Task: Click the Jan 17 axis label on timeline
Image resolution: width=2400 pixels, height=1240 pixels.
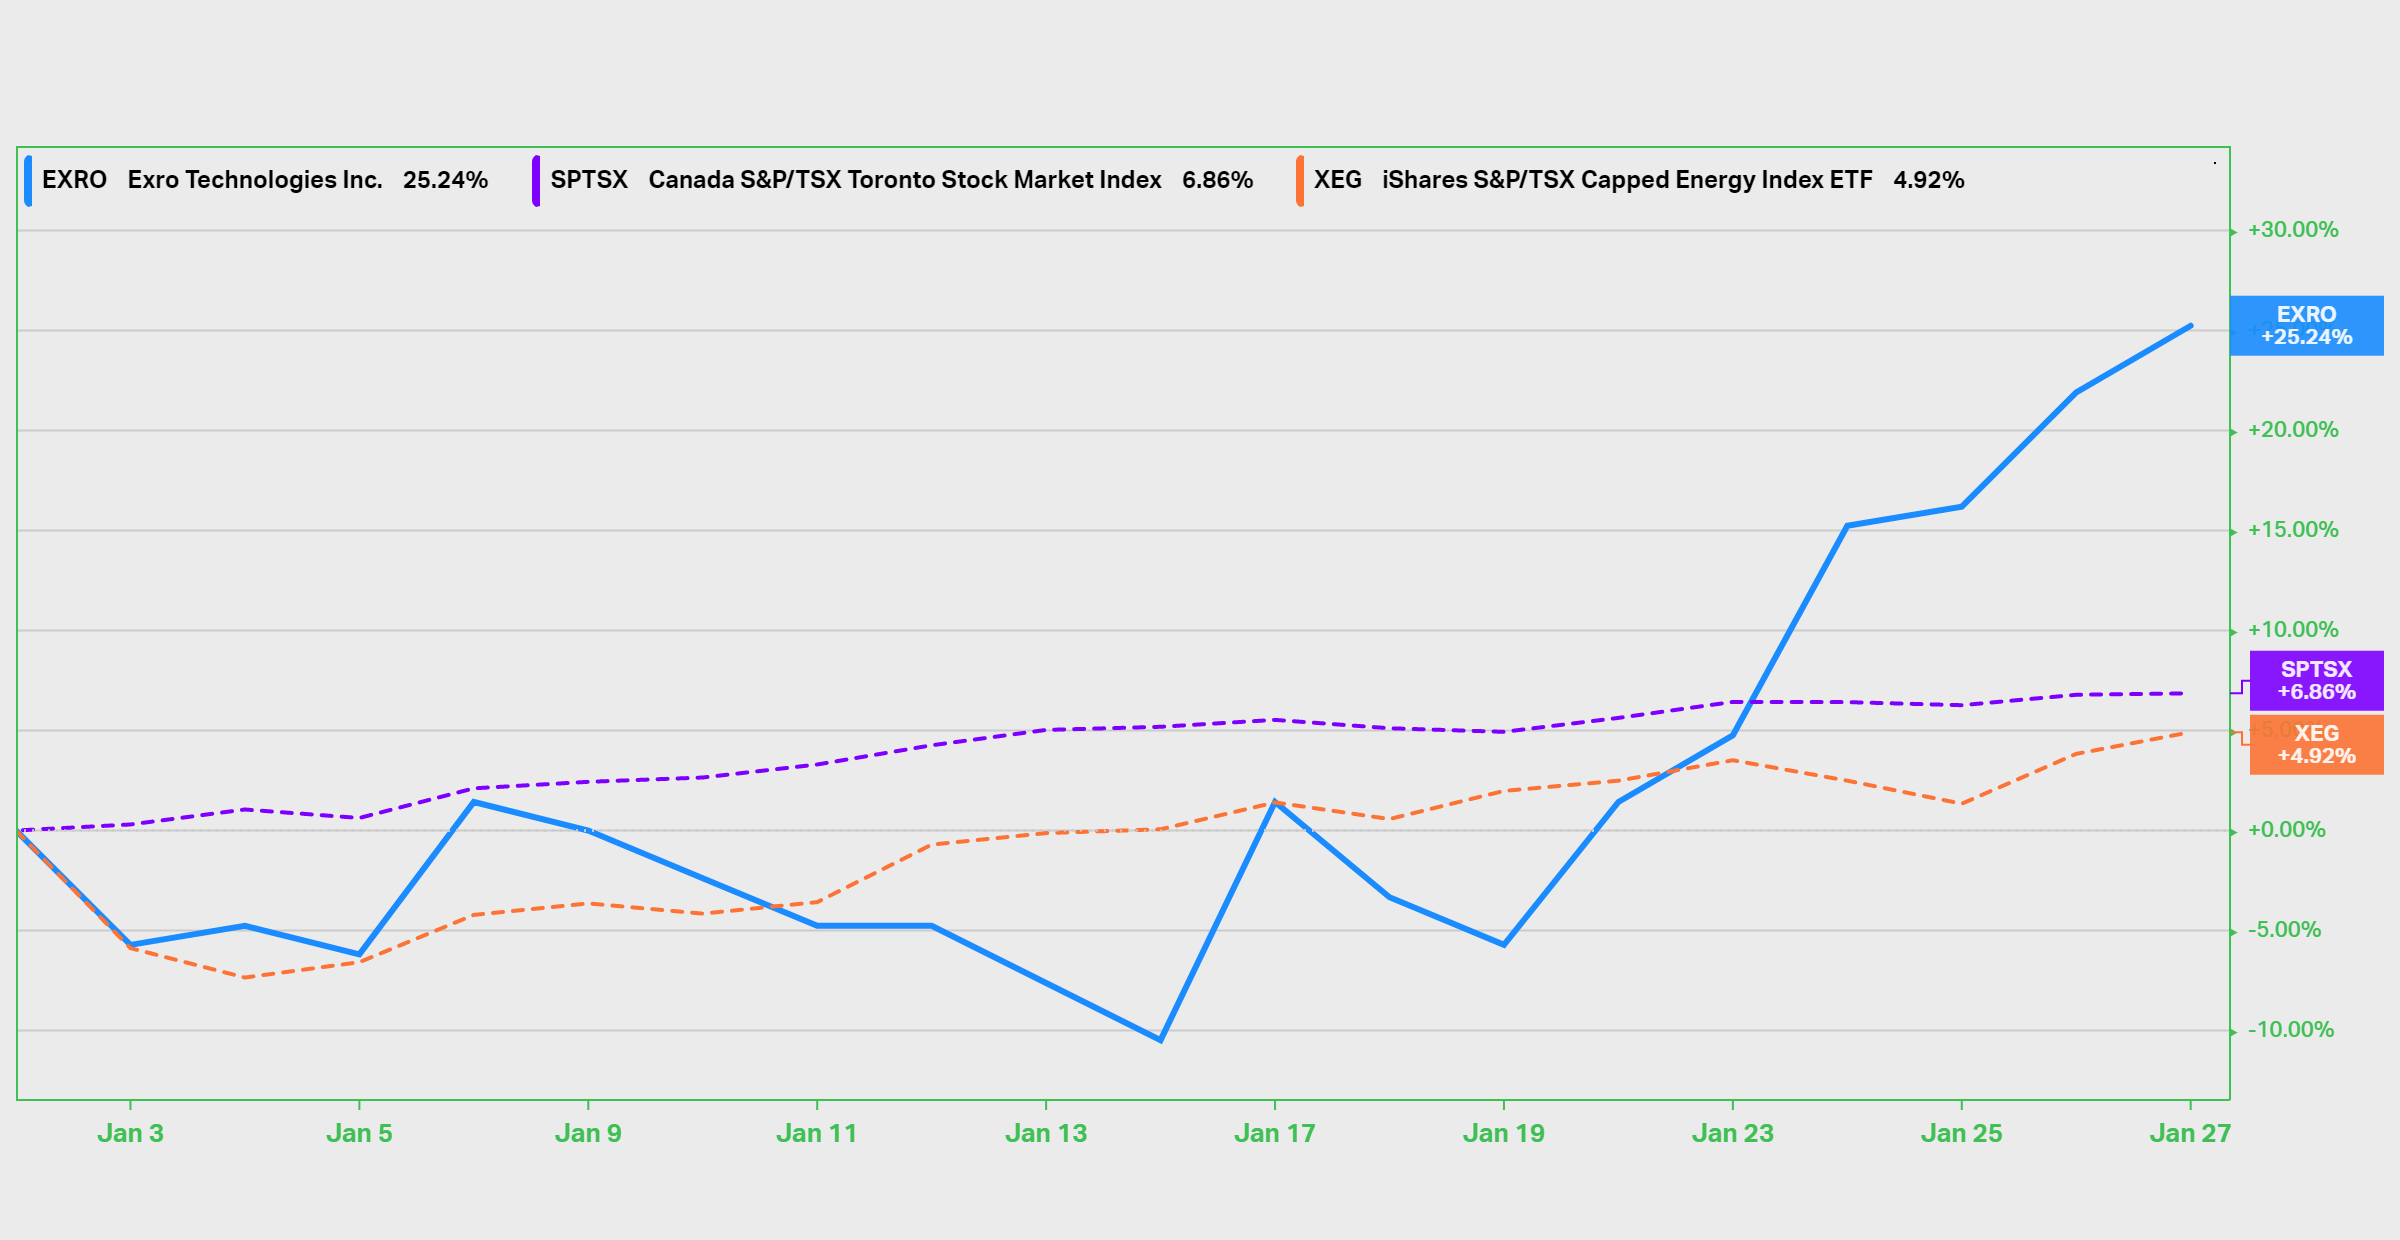Action: [x=1277, y=1133]
